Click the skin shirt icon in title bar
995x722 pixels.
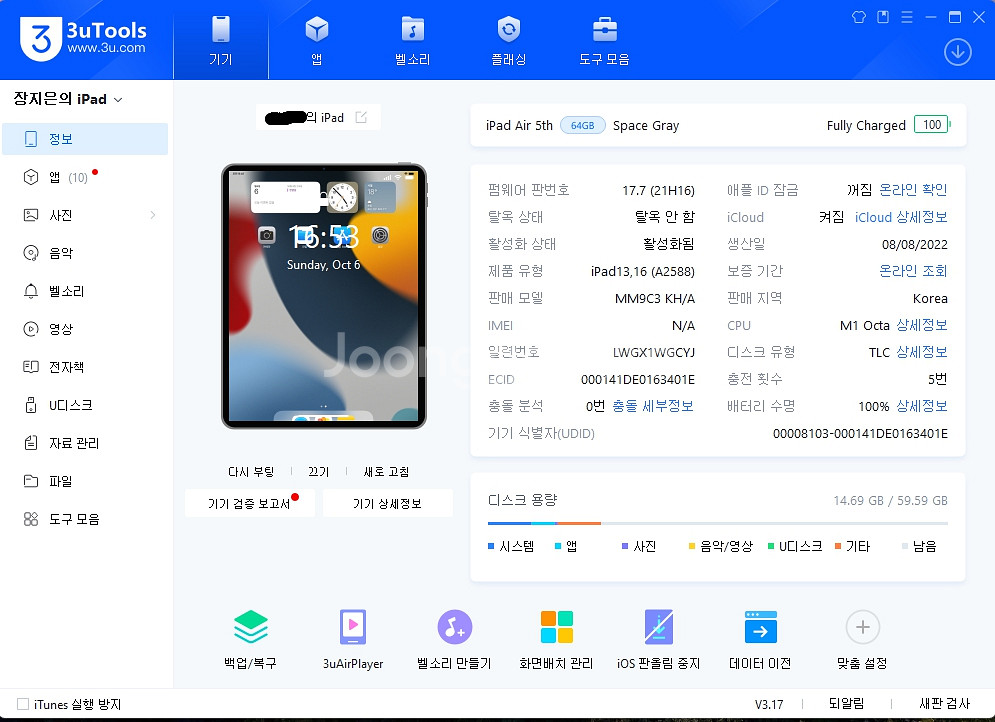point(859,17)
